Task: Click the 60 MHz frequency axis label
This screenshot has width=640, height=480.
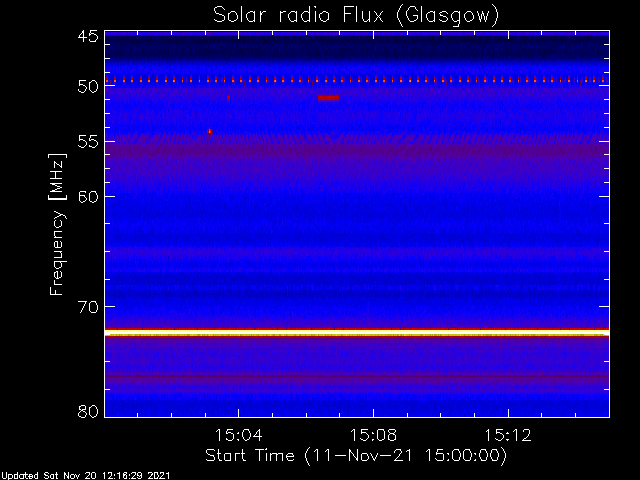Action: pyautogui.click(x=88, y=196)
